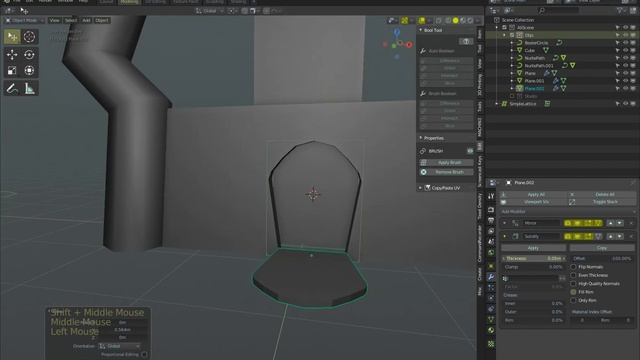The image size is (640, 360).
Task: Select the Move tool
Action: [12, 54]
